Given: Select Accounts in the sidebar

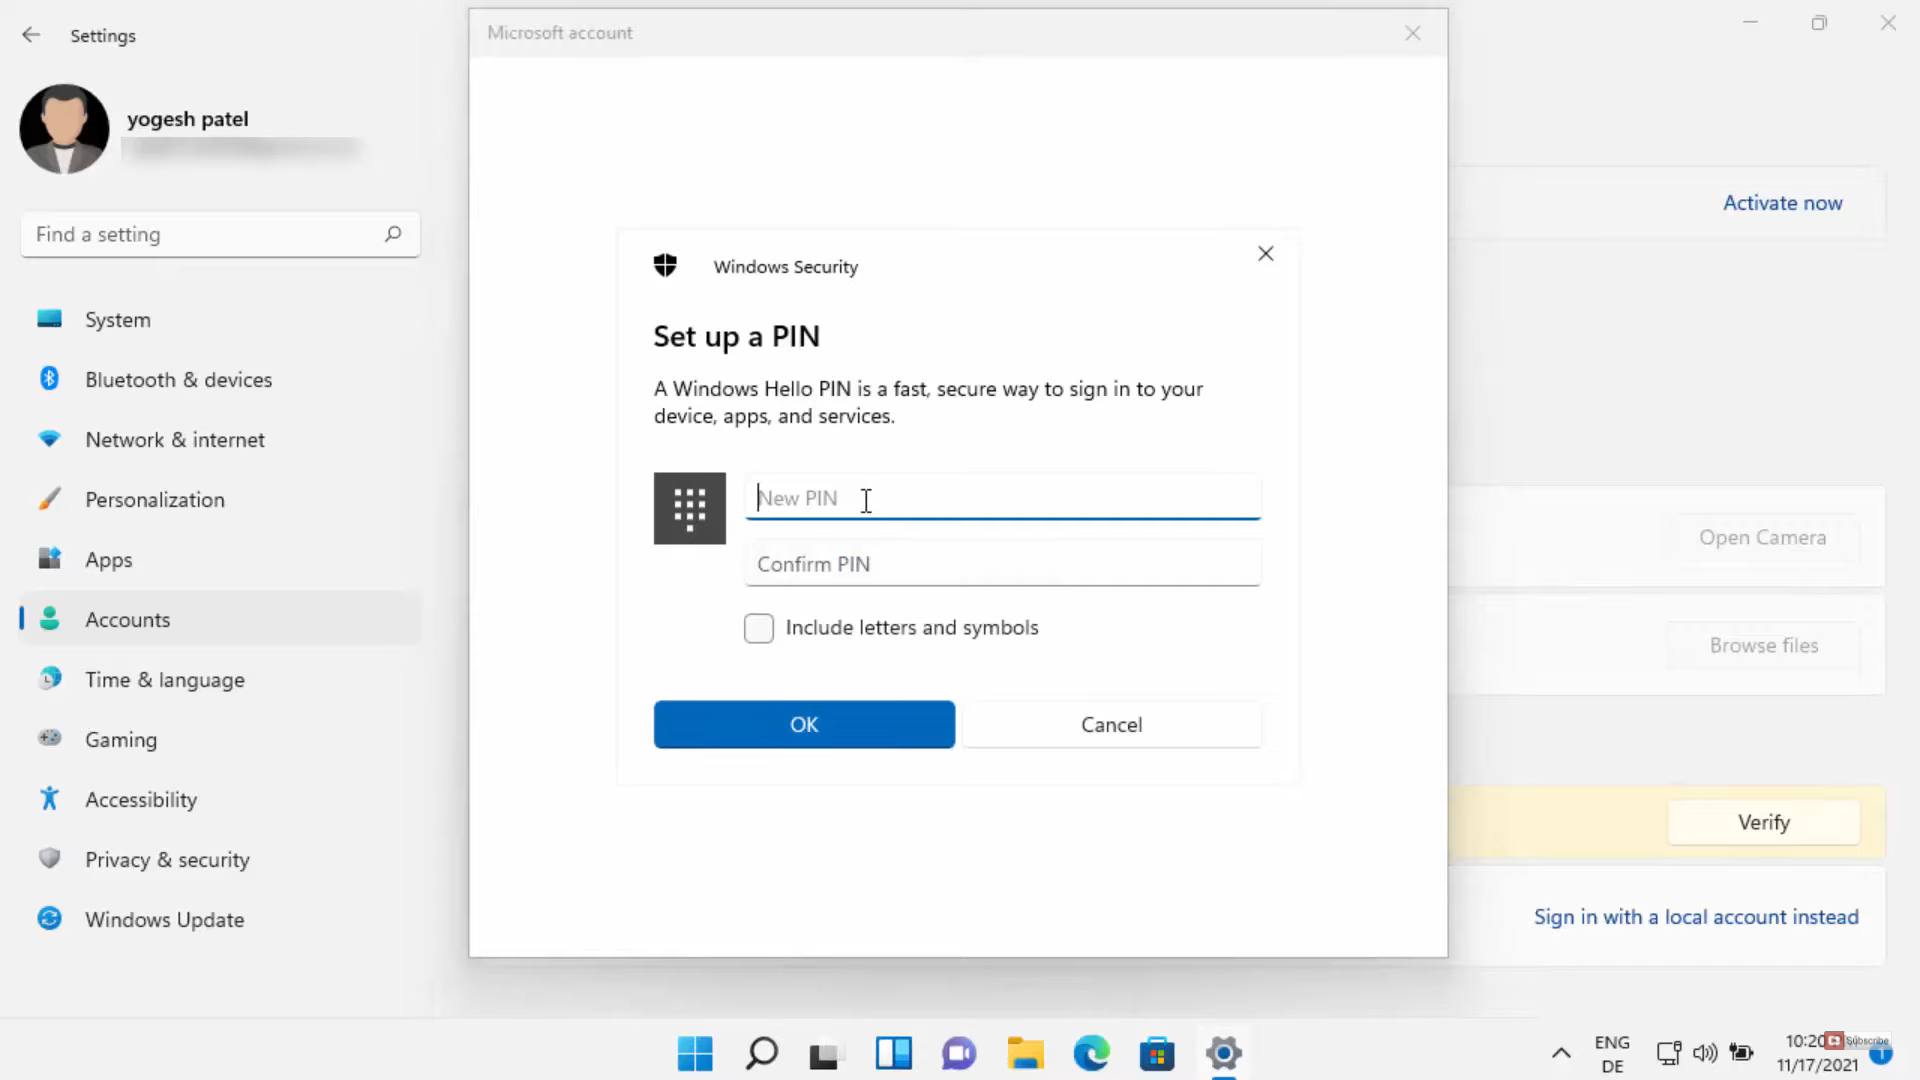Looking at the screenshot, I should point(220,620).
